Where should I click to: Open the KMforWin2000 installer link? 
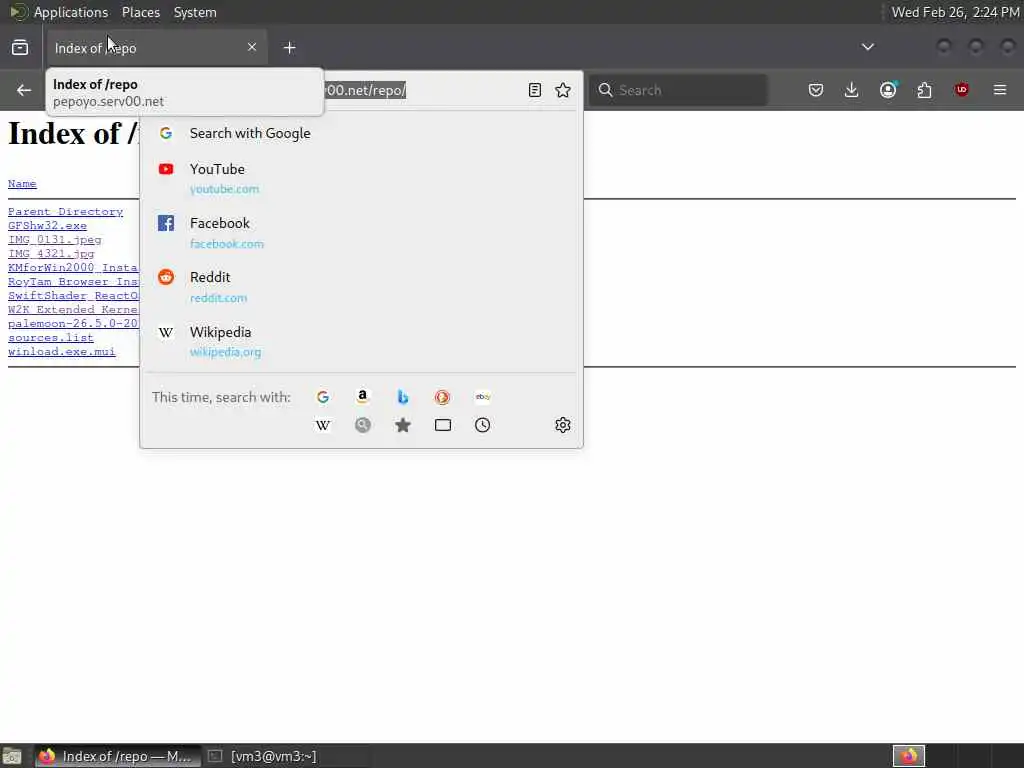[x=73, y=268]
